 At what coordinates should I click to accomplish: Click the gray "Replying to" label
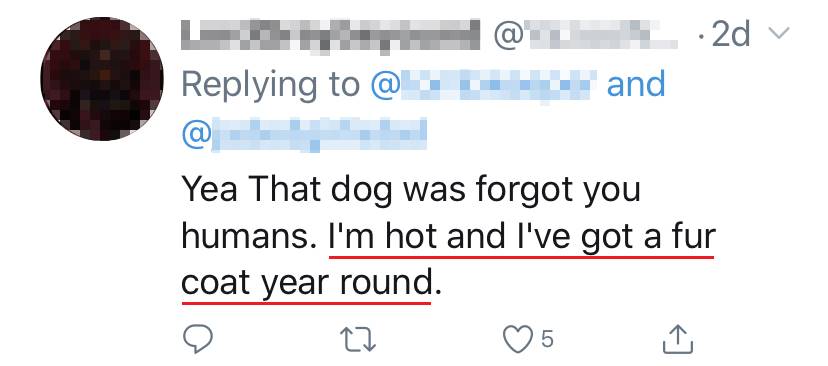pos(271,87)
